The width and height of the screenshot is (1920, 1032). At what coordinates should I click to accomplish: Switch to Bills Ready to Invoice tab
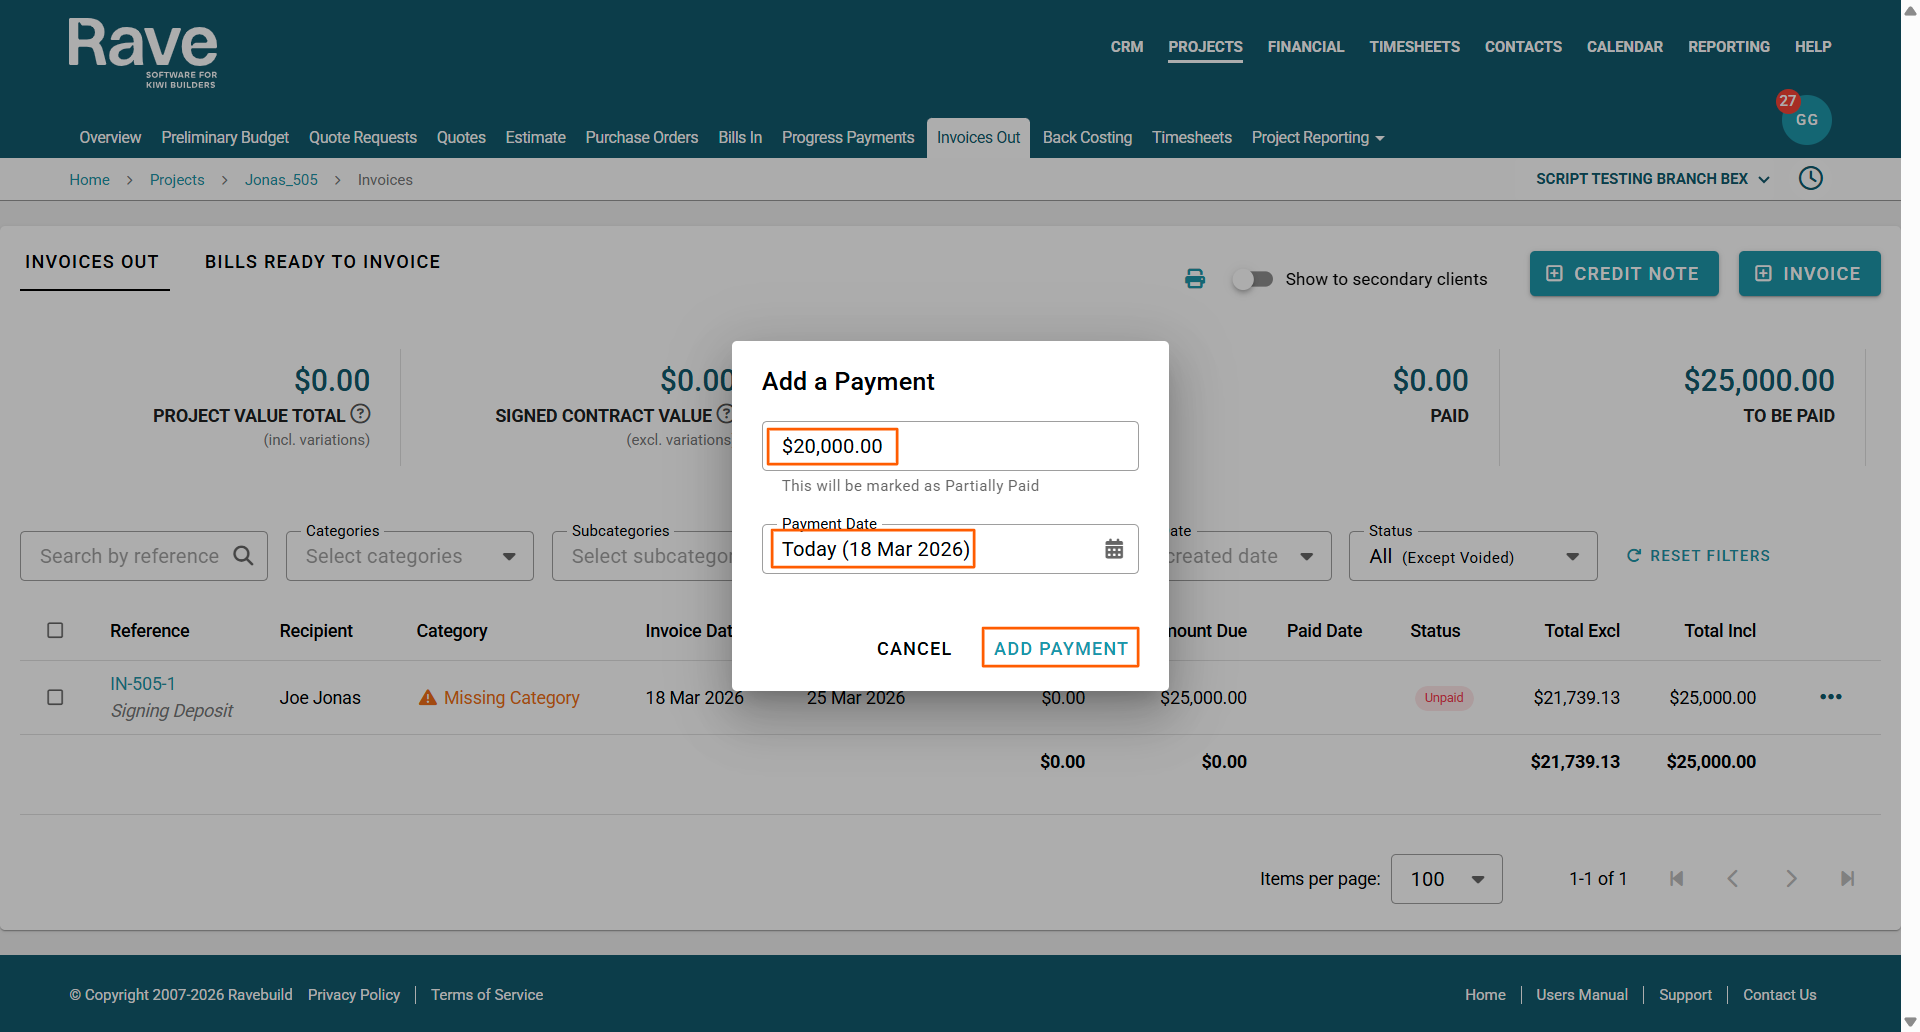click(x=322, y=262)
